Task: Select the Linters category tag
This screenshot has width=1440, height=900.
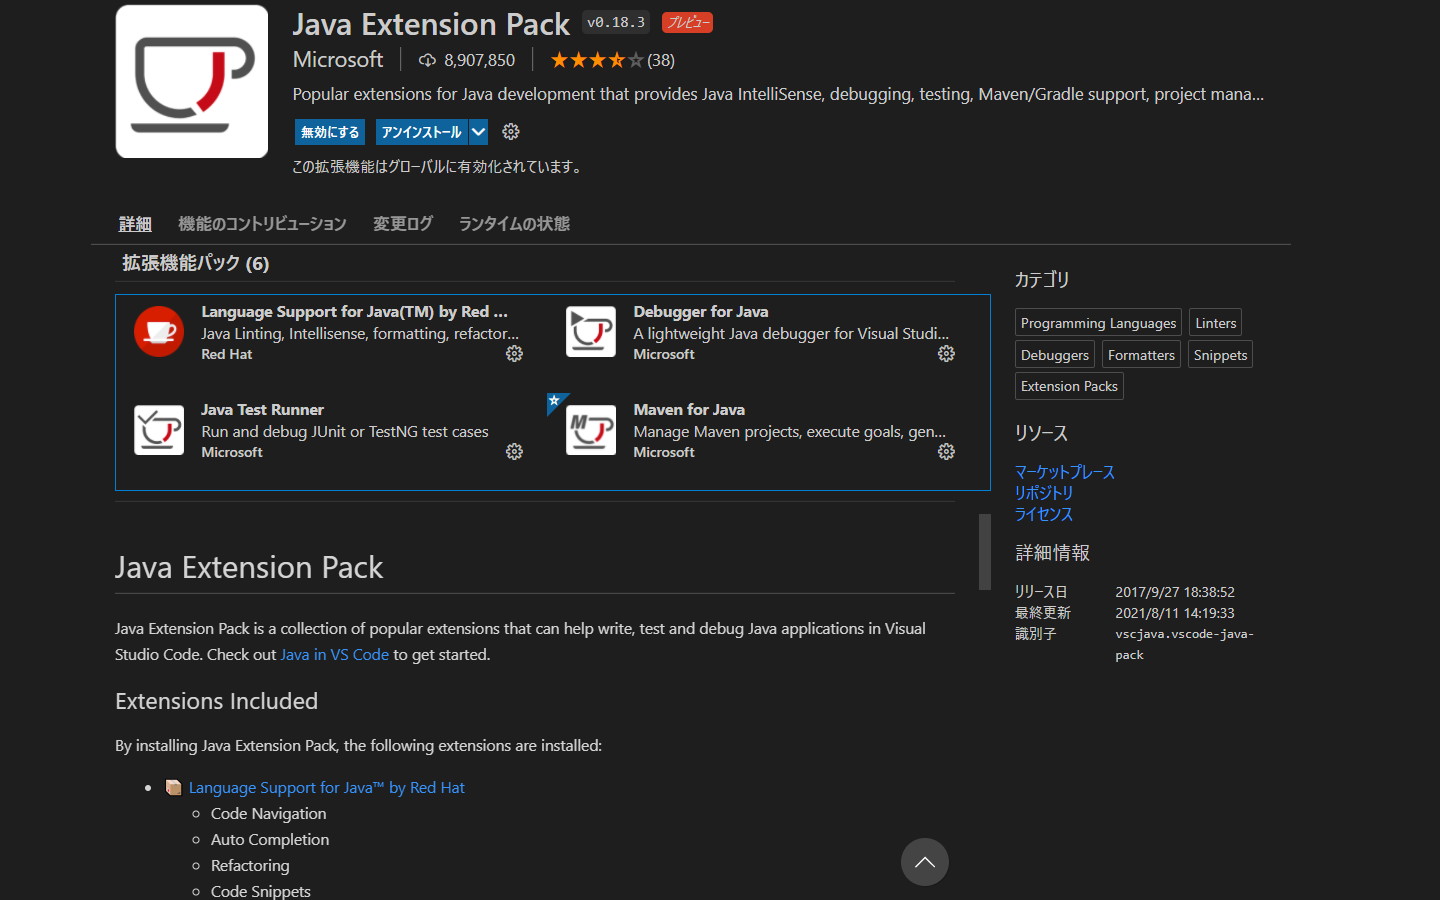Action: (x=1215, y=323)
